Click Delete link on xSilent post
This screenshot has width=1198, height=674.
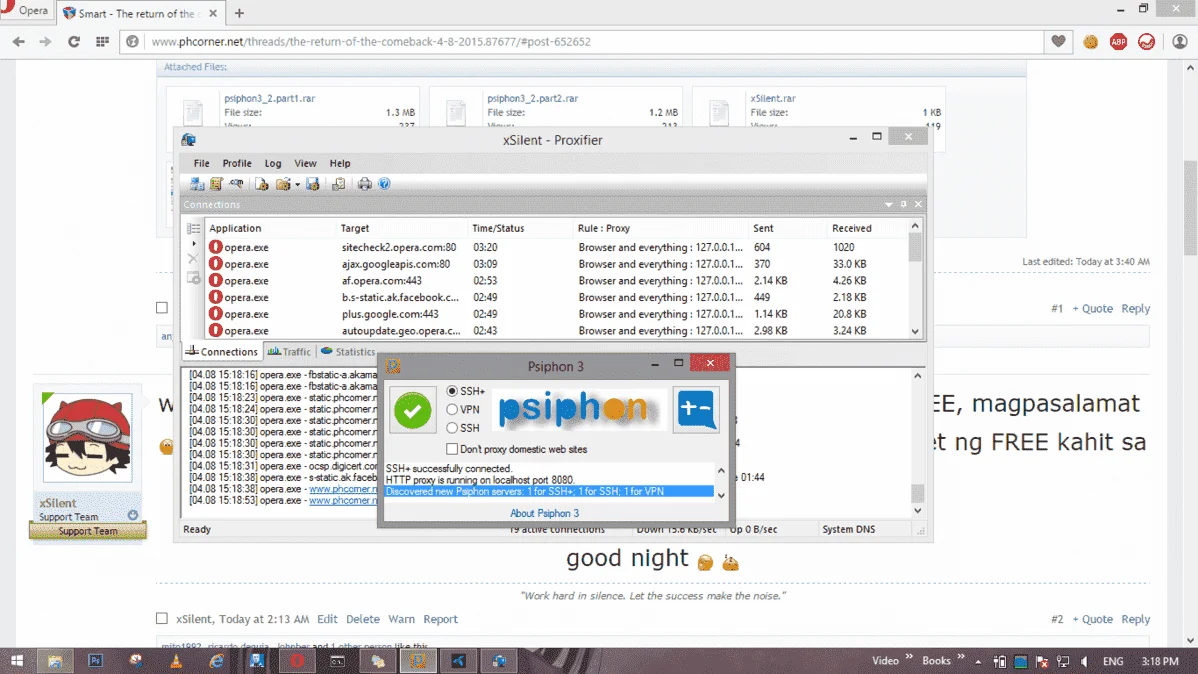(x=363, y=619)
